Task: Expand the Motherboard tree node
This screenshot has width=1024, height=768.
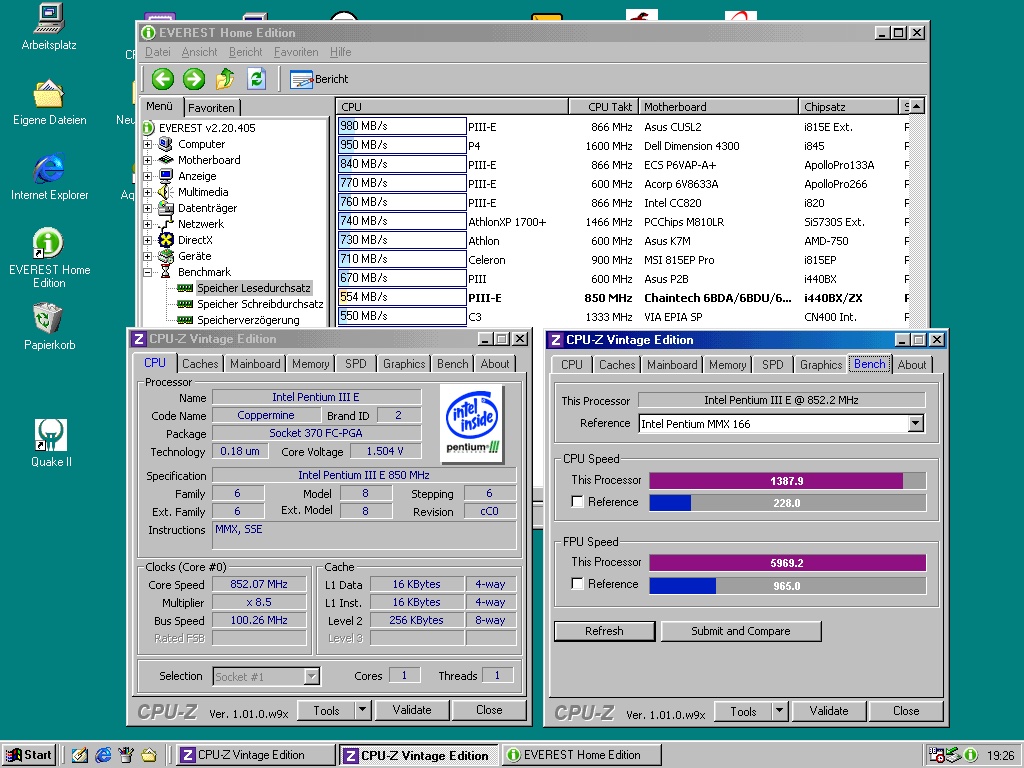Action: click(148, 160)
